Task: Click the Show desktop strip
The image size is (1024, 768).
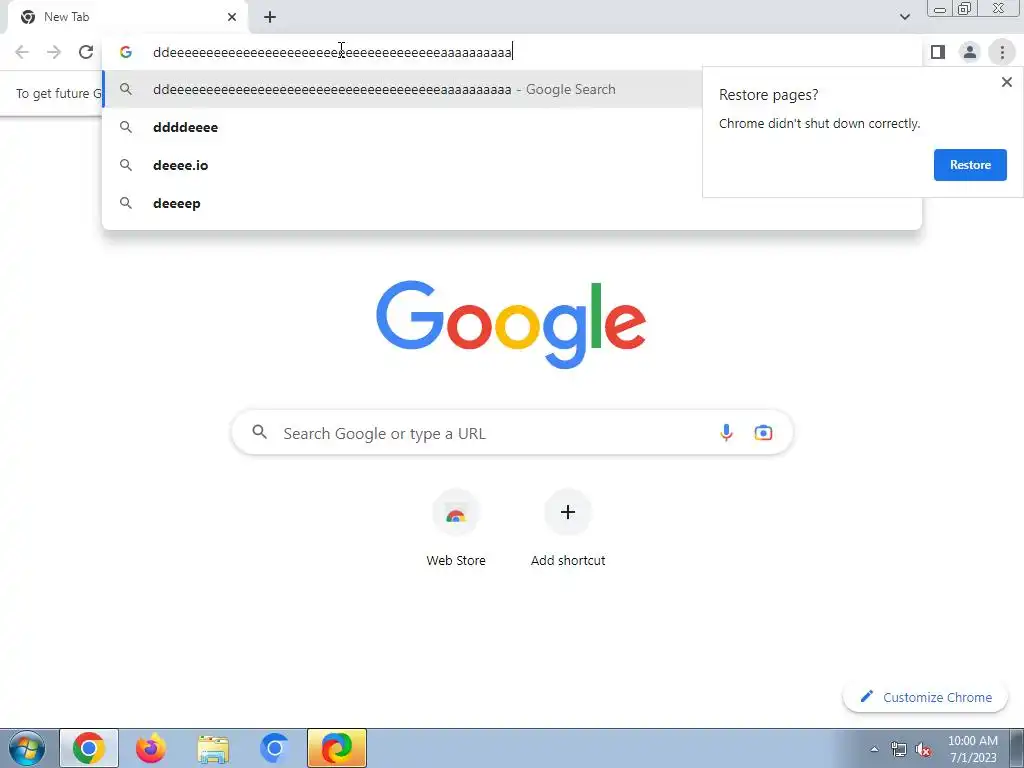Action: pos(1016,748)
